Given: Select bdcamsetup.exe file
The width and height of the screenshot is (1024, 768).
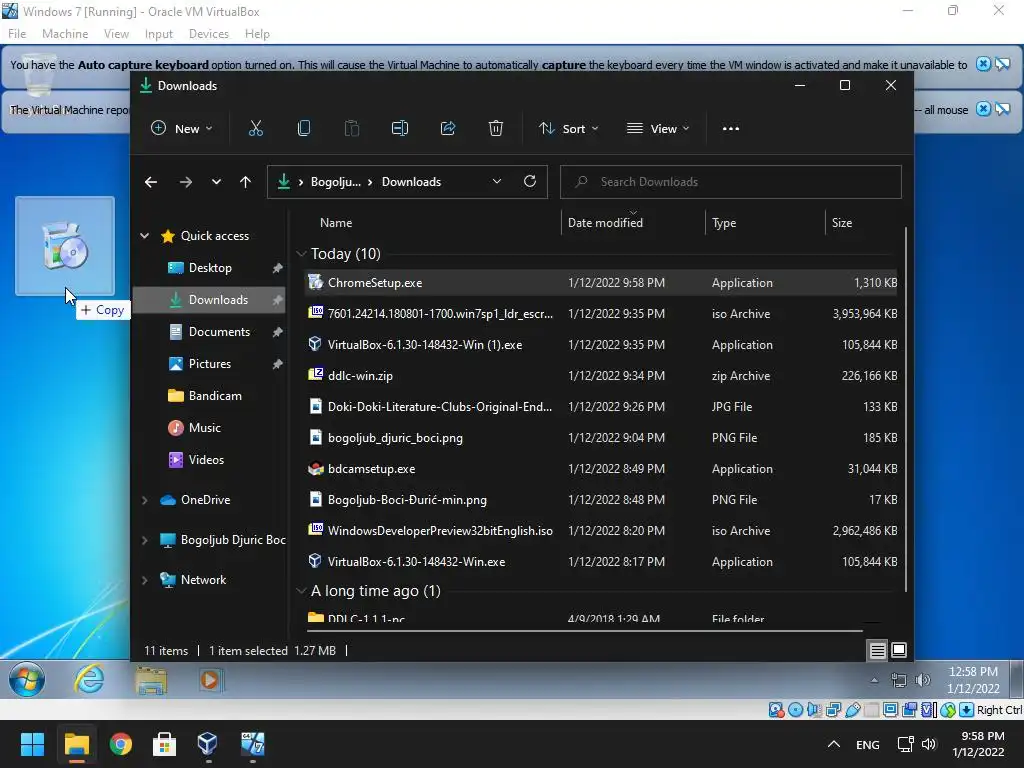Looking at the screenshot, I should point(601,469).
